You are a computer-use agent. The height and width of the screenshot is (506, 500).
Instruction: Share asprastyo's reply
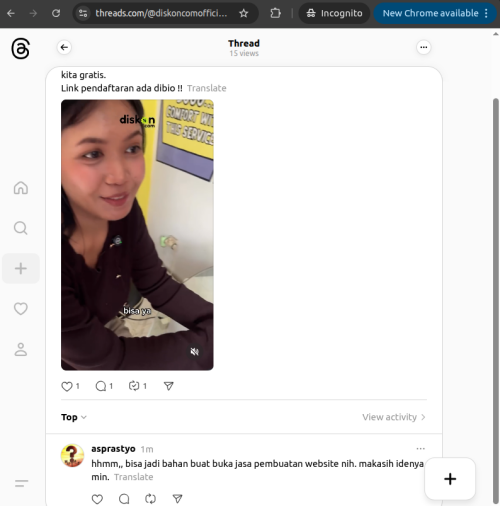click(178, 499)
